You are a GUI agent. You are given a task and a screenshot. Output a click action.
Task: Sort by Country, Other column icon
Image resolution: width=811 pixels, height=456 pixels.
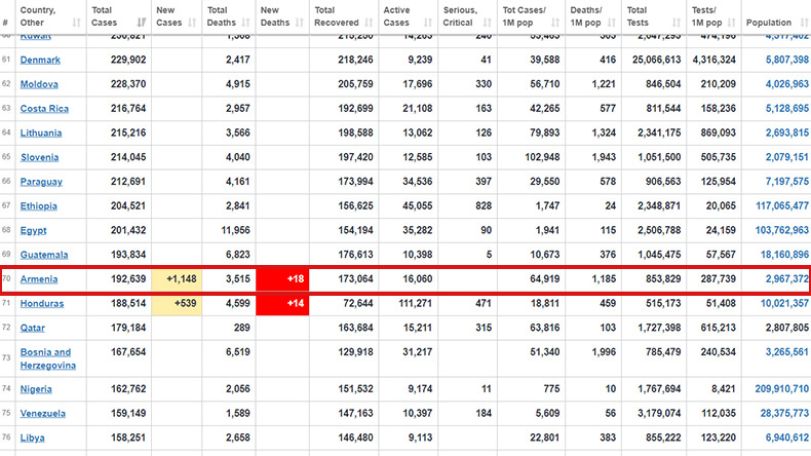77,22
